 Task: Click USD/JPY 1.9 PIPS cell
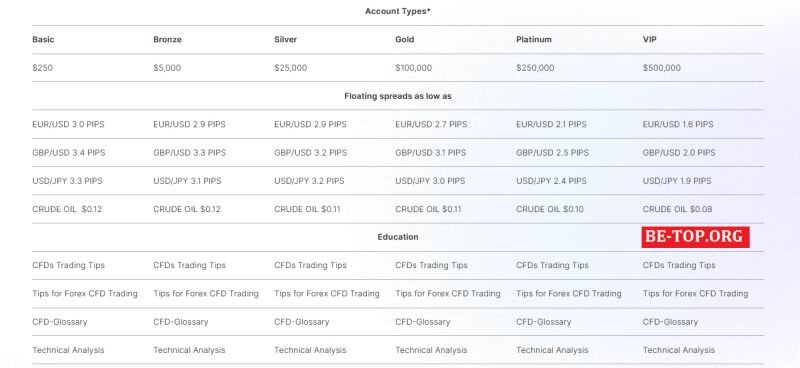pyautogui.click(x=677, y=181)
